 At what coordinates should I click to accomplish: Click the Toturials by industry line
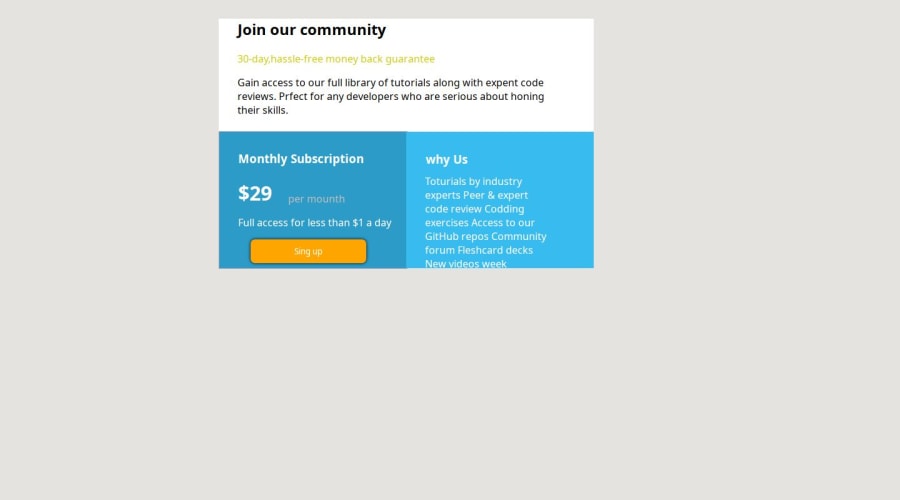[x=474, y=181]
